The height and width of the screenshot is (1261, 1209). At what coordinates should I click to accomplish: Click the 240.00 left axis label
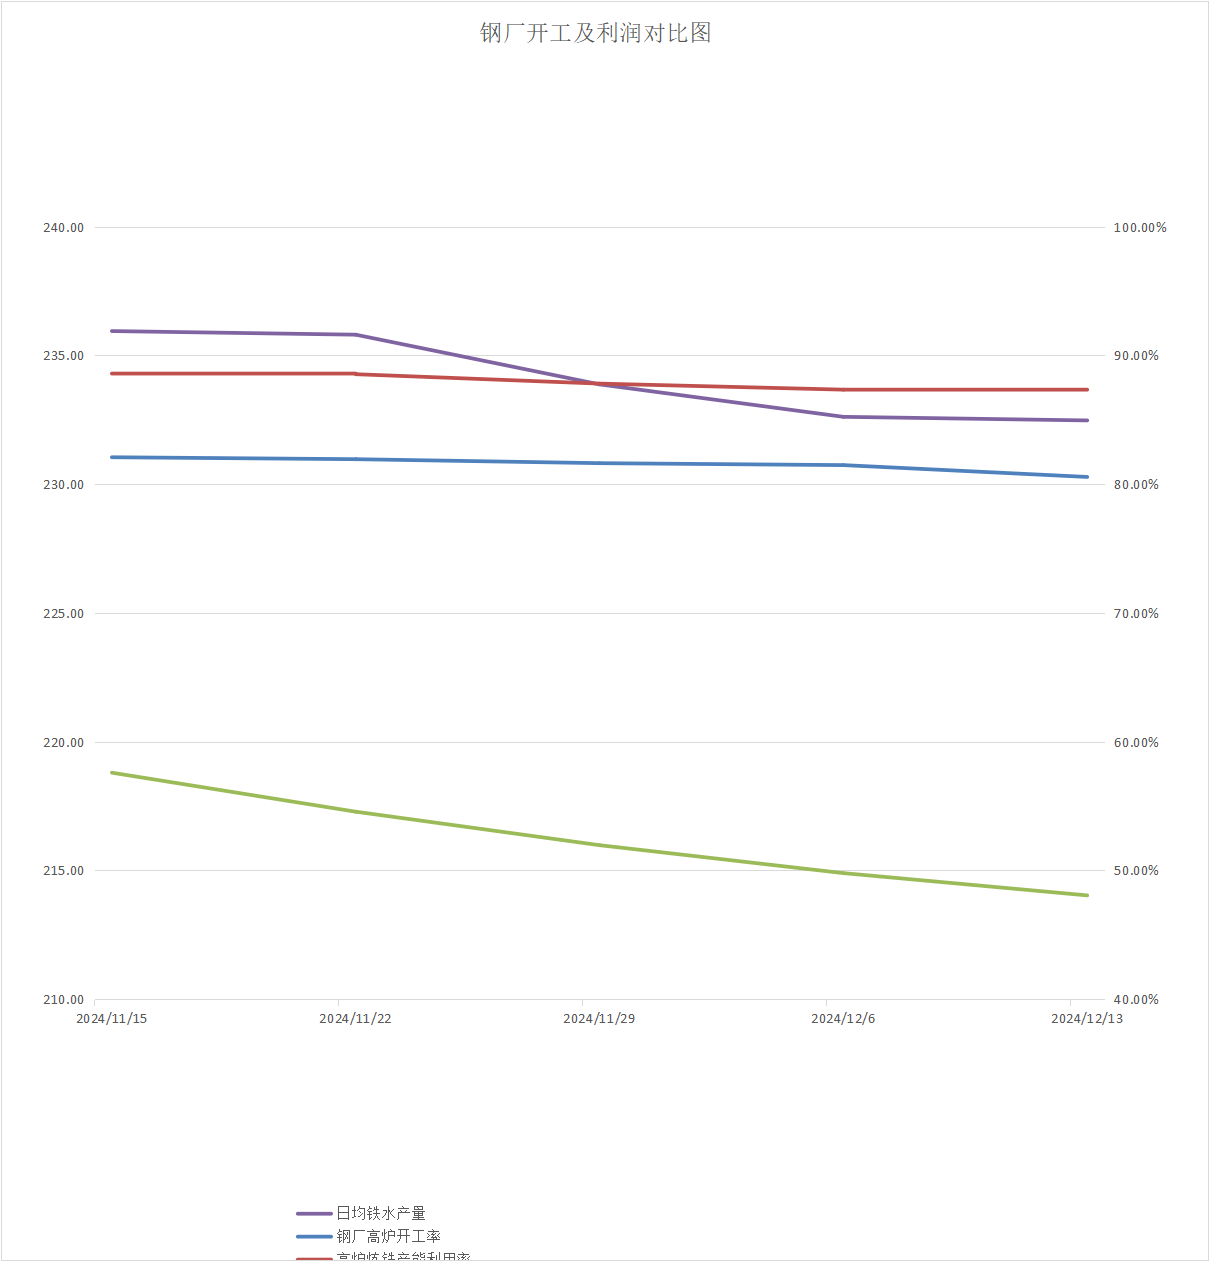pyautogui.click(x=63, y=228)
